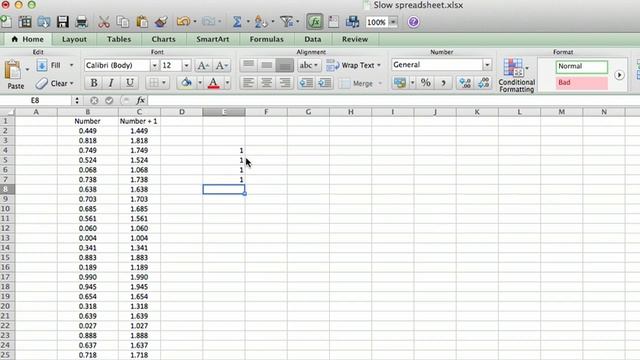This screenshot has height=360, width=640.
Task: Click the Merge button
Action: click(x=356, y=83)
